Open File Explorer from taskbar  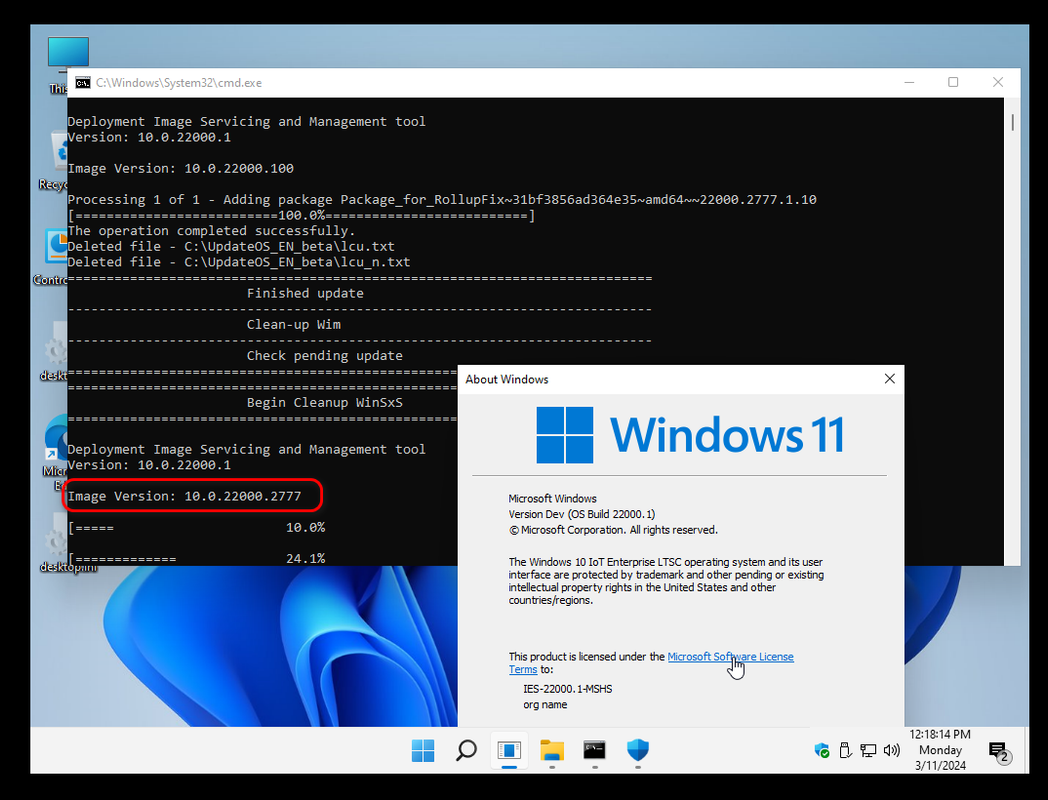(552, 751)
